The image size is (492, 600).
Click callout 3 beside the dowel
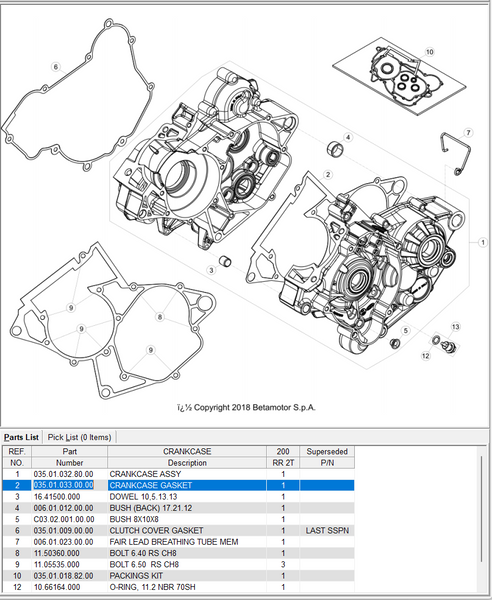[211, 270]
